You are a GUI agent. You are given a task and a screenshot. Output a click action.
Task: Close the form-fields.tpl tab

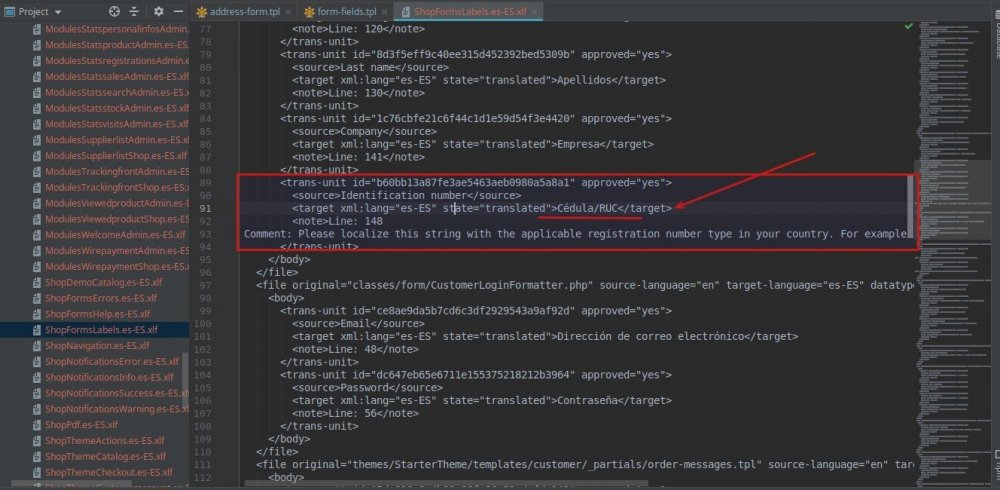coord(384,11)
